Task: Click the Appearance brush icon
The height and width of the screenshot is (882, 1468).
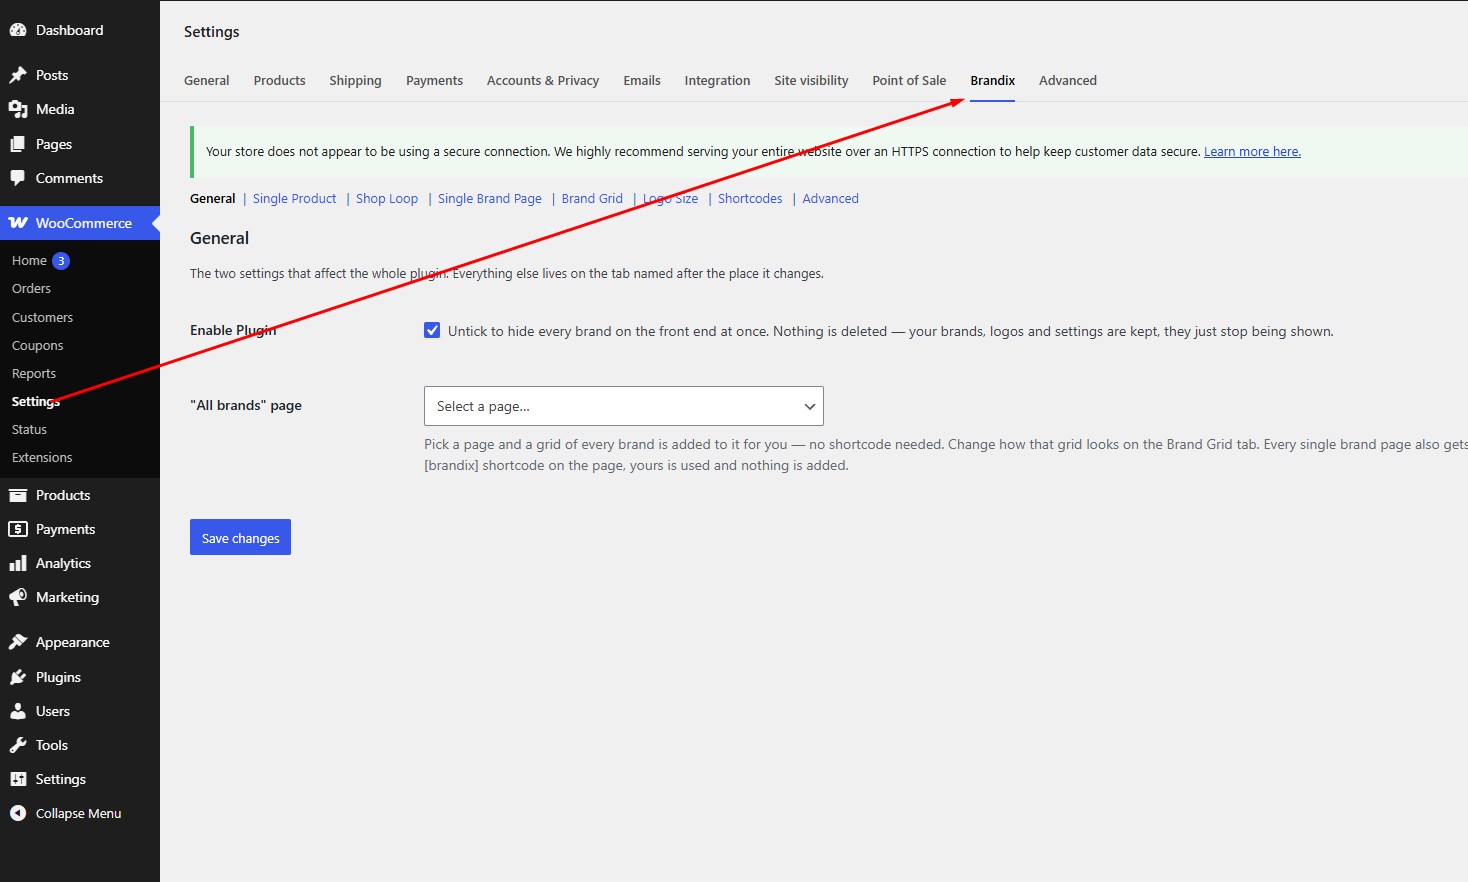Action: 18,642
